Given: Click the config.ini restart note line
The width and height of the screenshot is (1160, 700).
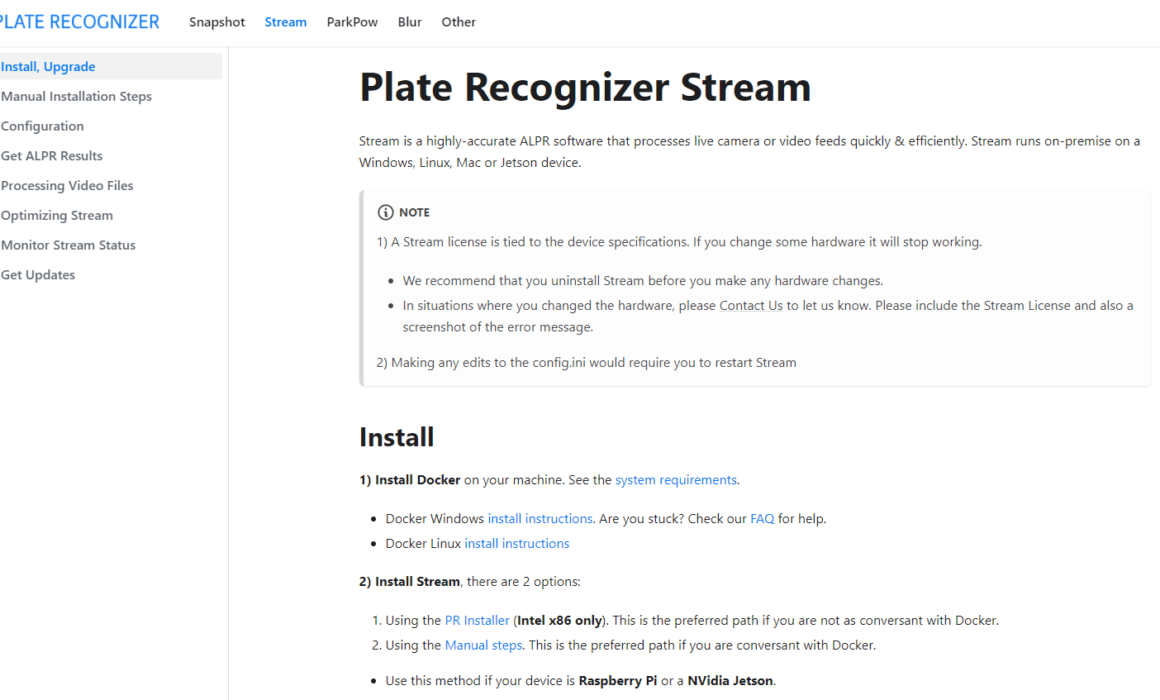Looking at the screenshot, I should point(587,363).
